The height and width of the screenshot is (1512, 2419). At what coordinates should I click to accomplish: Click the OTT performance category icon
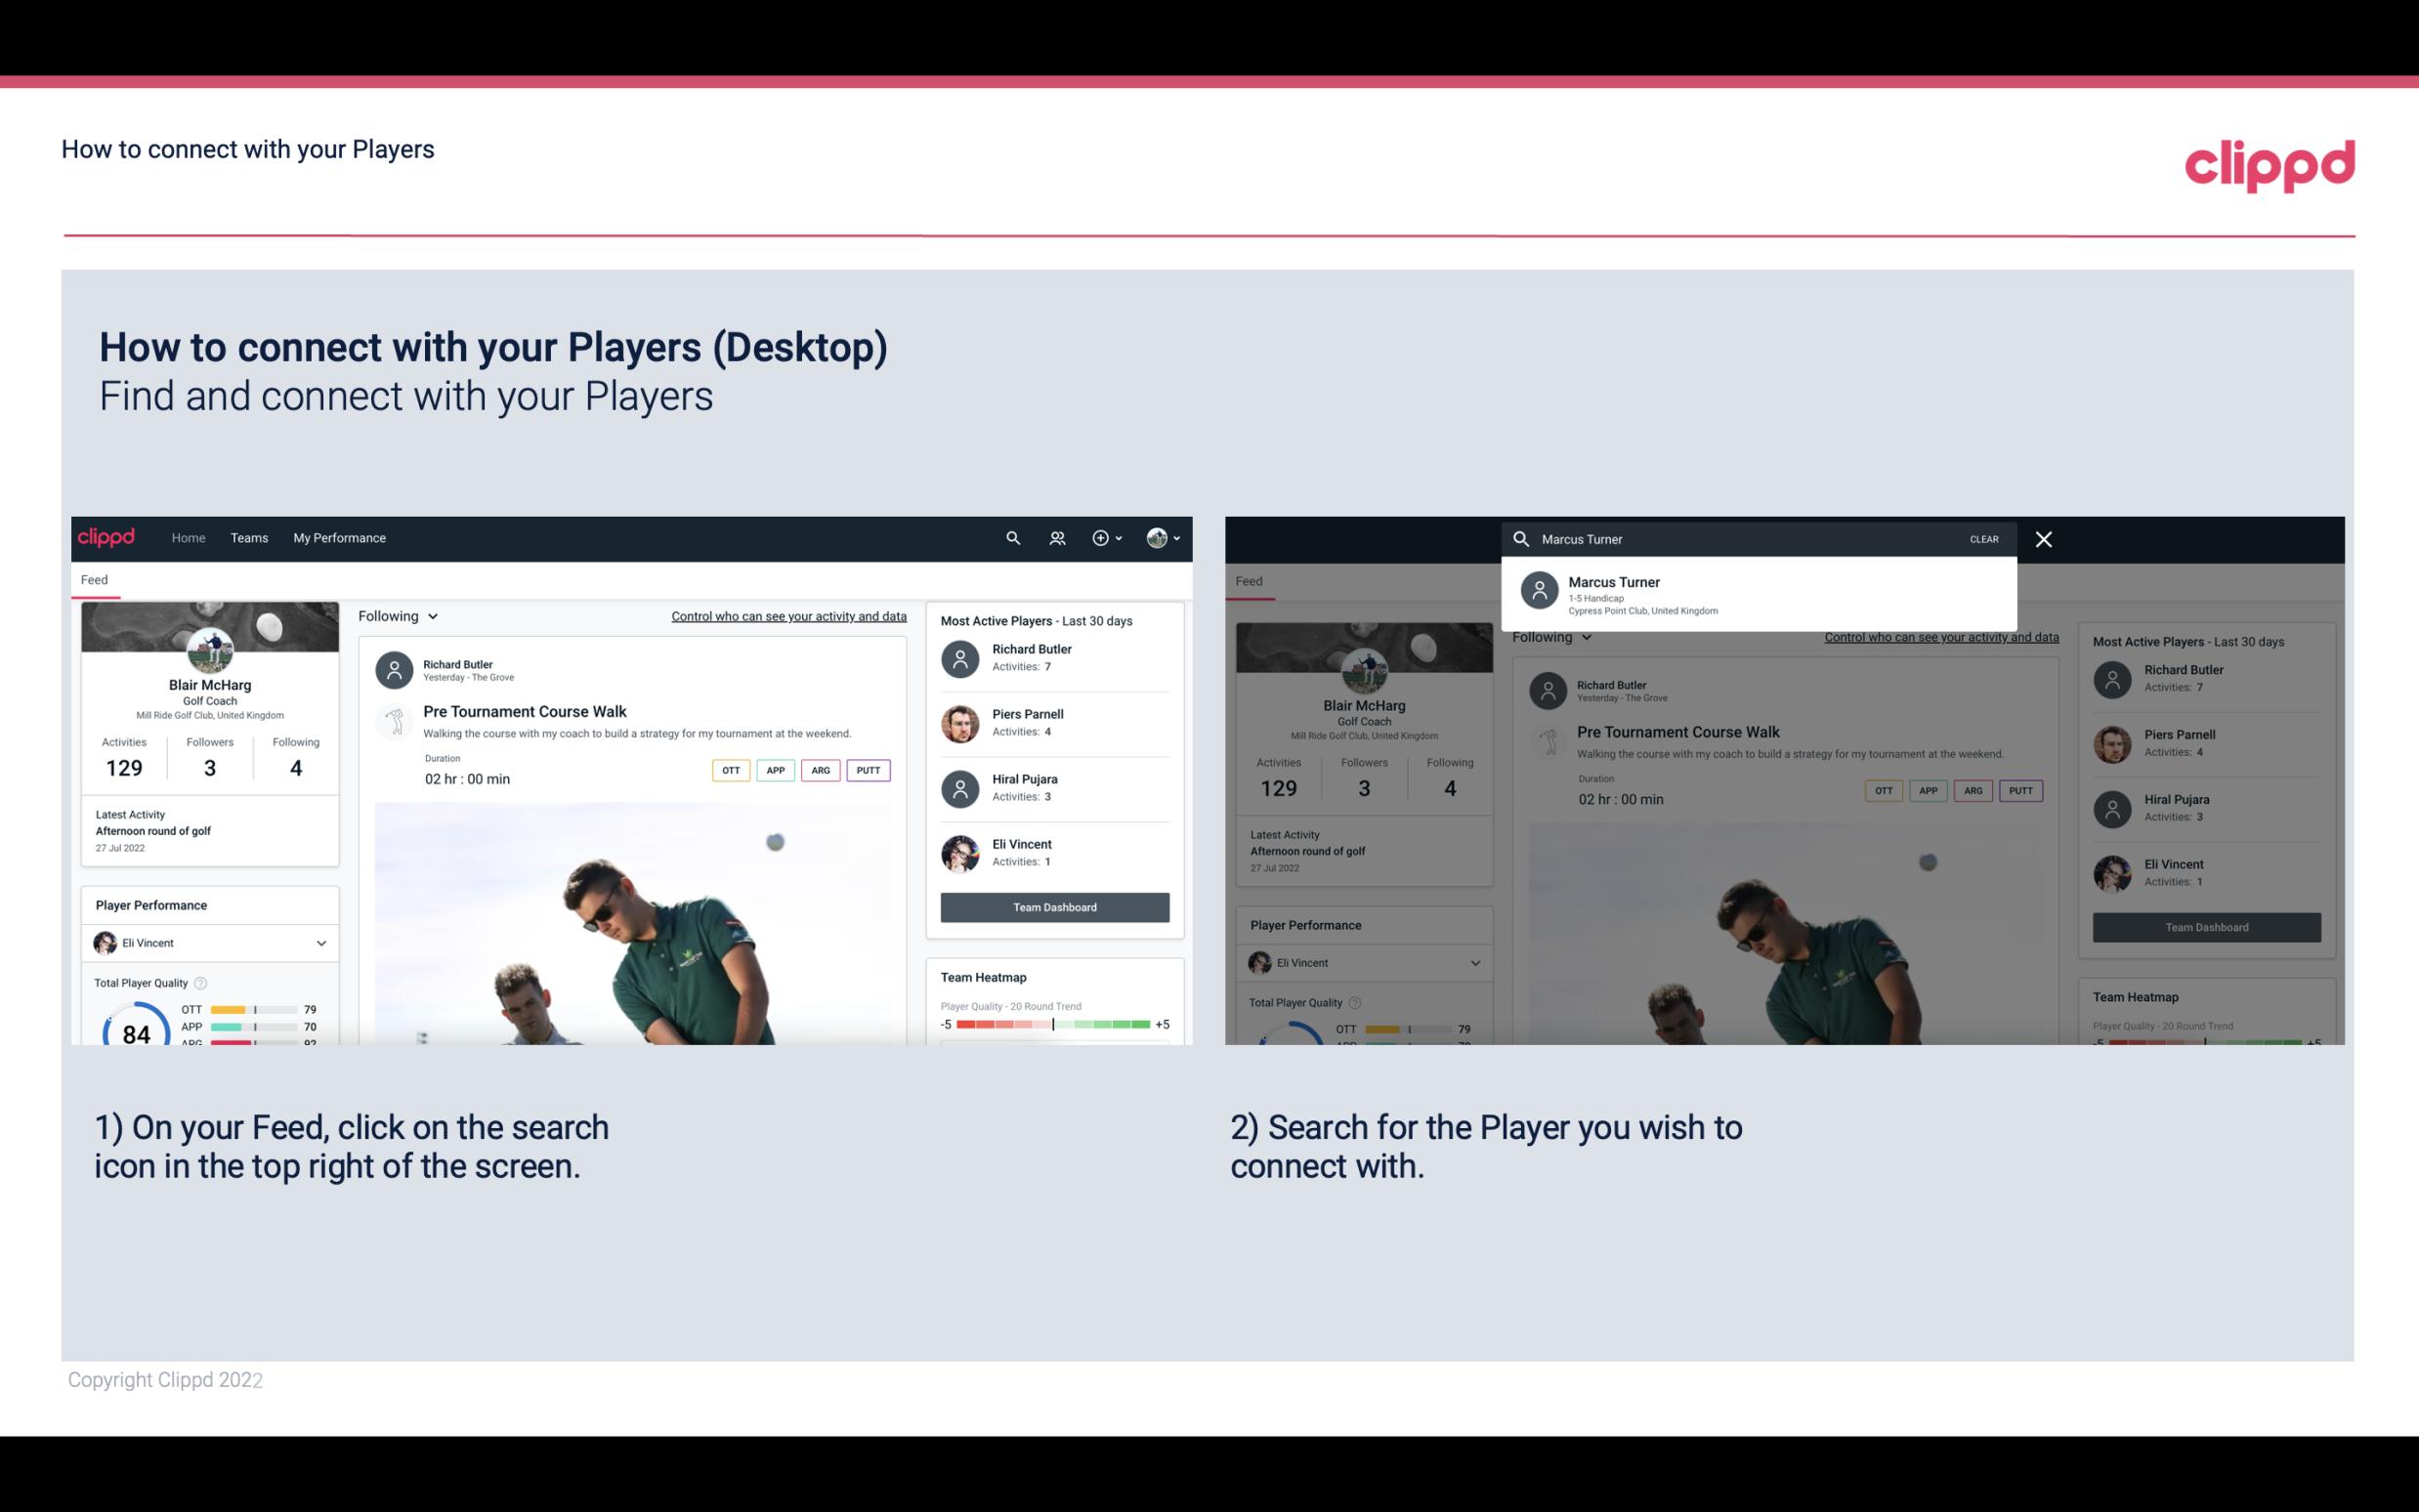pyautogui.click(x=730, y=768)
